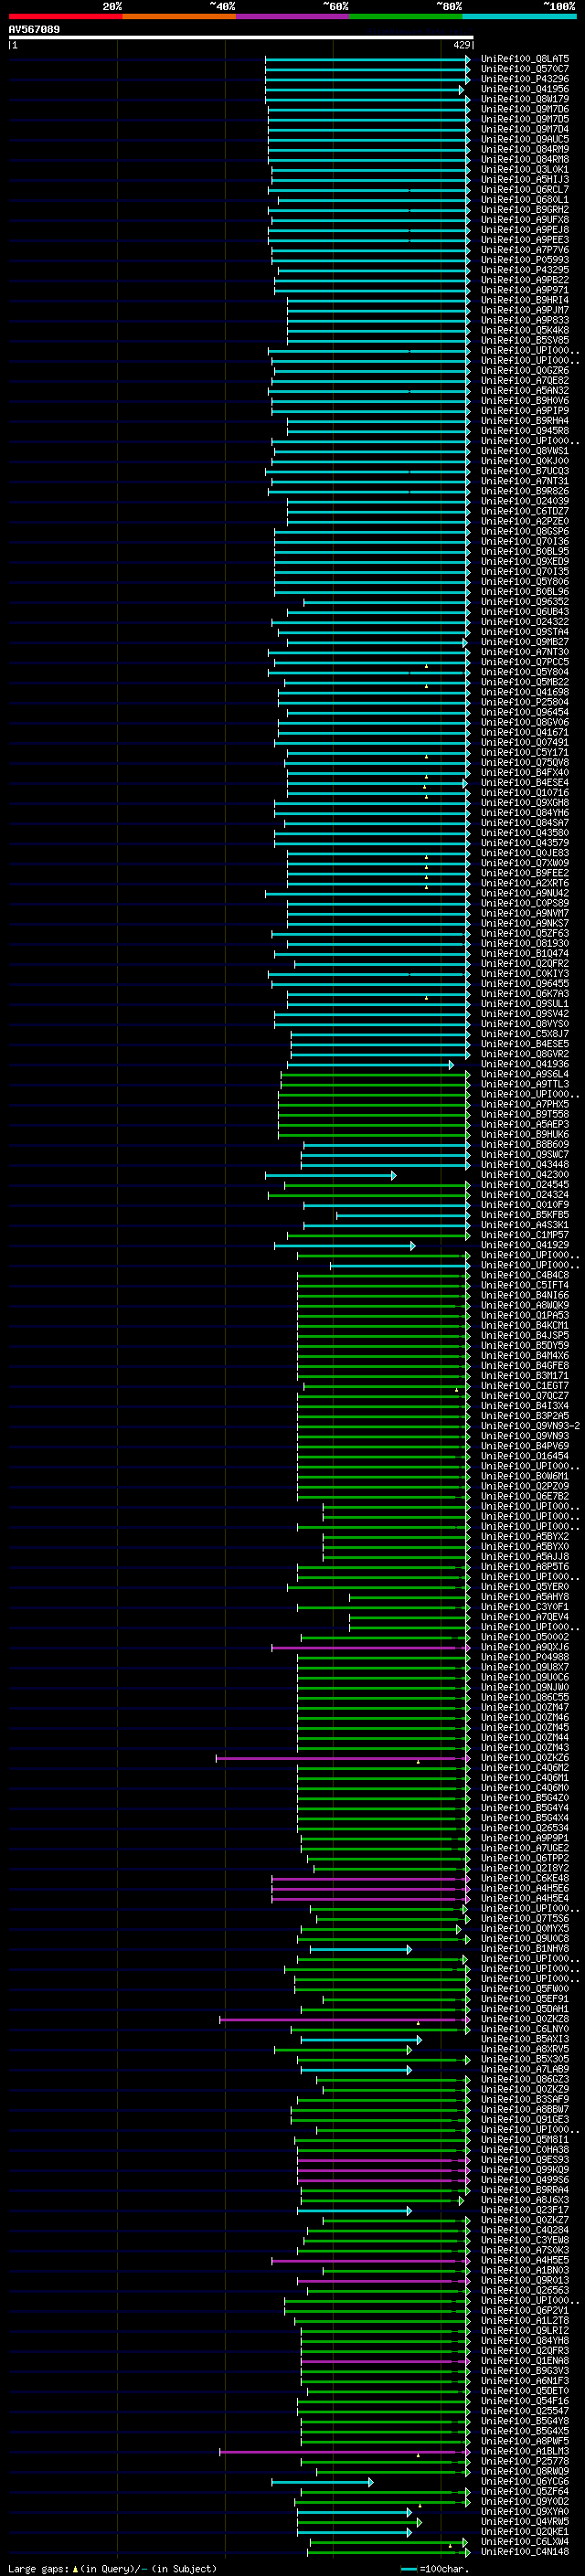This screenshot has height=2576, width=585.
Task: Select the query name AV567089
Action: [34, 29]
